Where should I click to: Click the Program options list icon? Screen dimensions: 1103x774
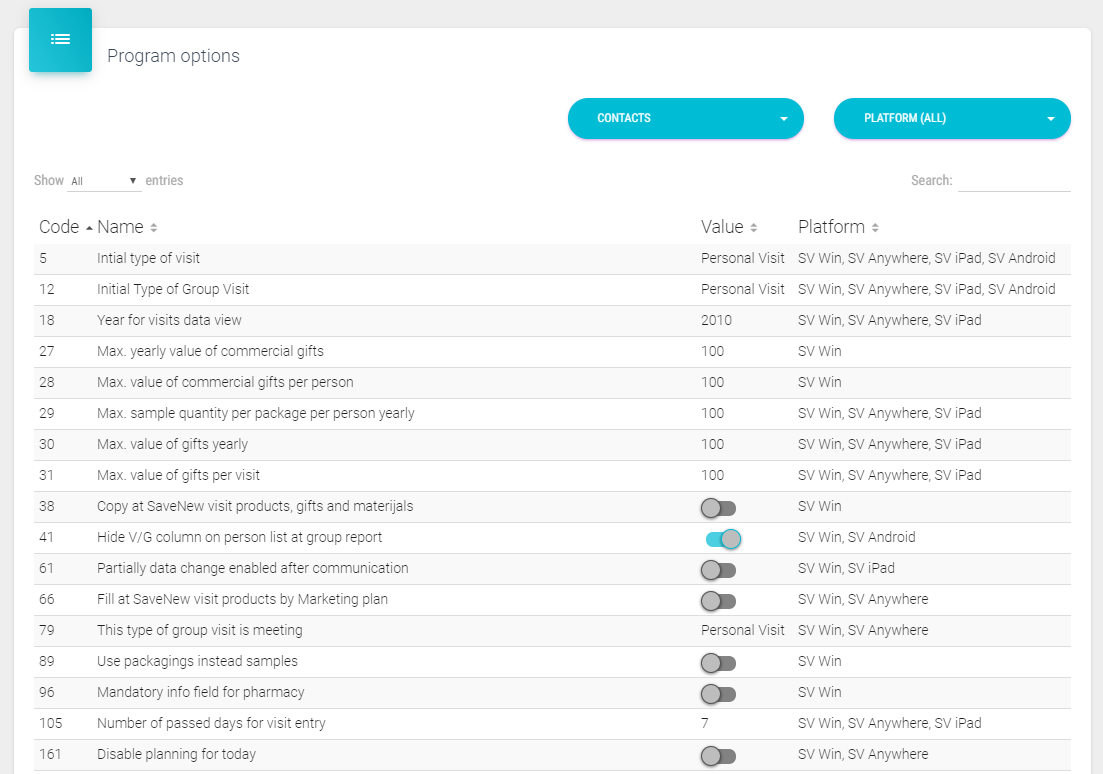tap(60, 40)
